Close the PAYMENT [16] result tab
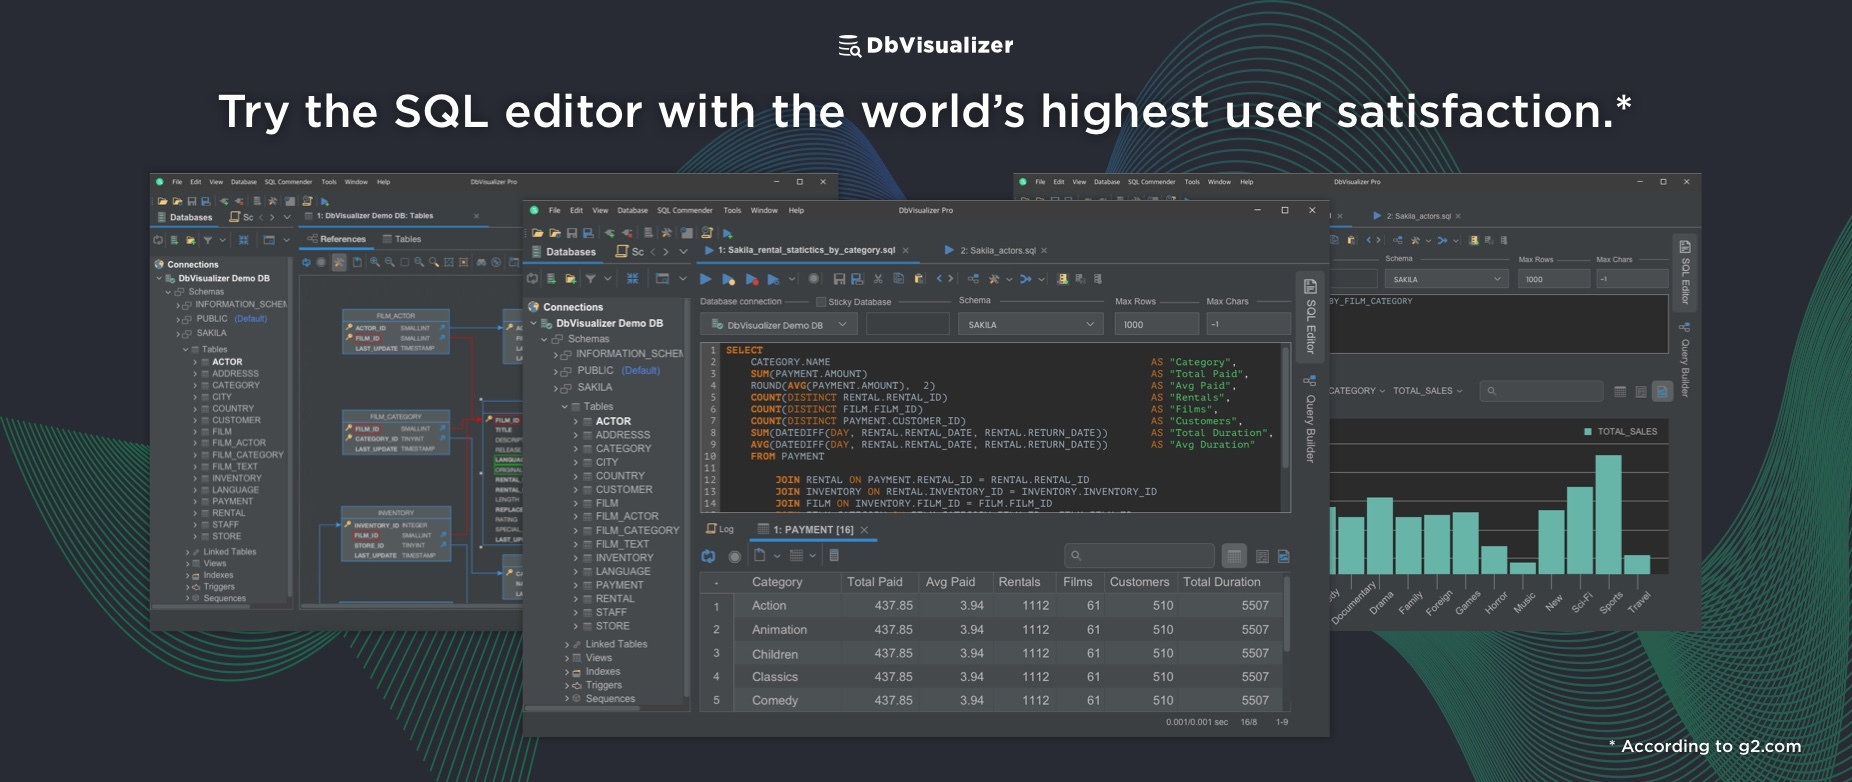 pyautogui.click(x=864, y=530)
